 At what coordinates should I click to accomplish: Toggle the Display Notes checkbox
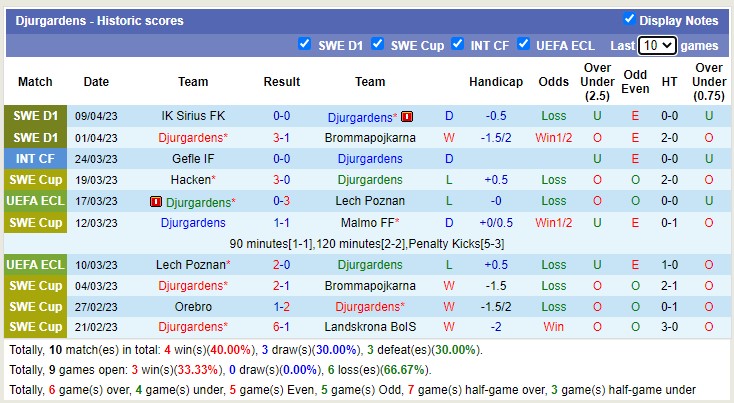point(629,19)
